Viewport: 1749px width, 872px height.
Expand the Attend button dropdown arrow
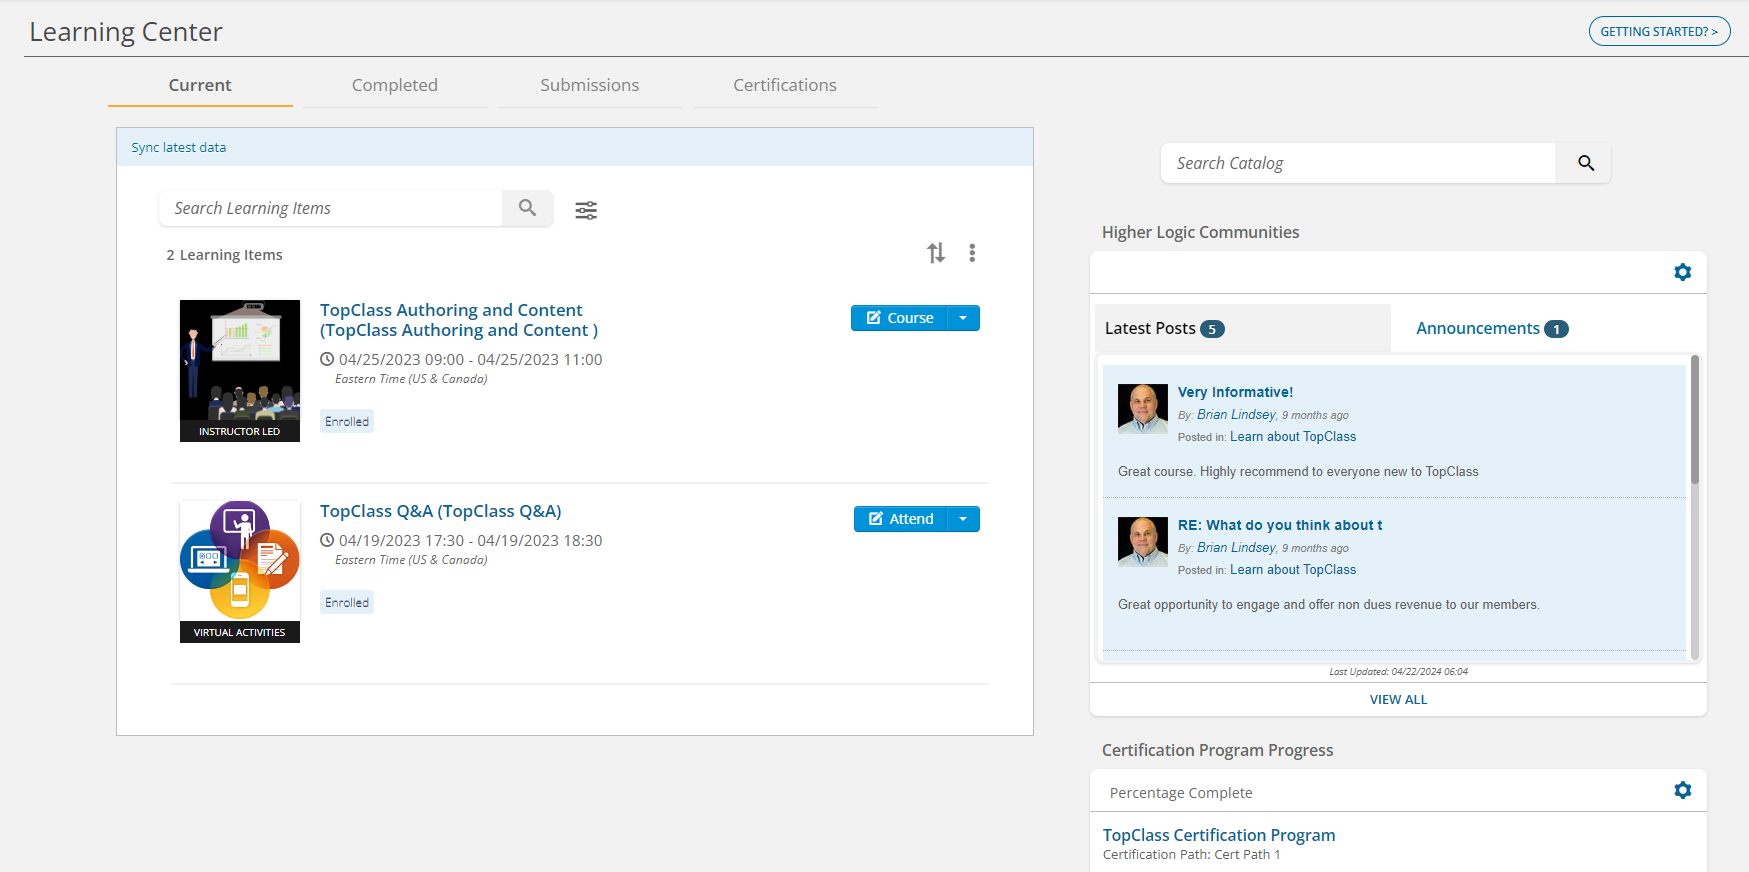(x=963, y=519)
